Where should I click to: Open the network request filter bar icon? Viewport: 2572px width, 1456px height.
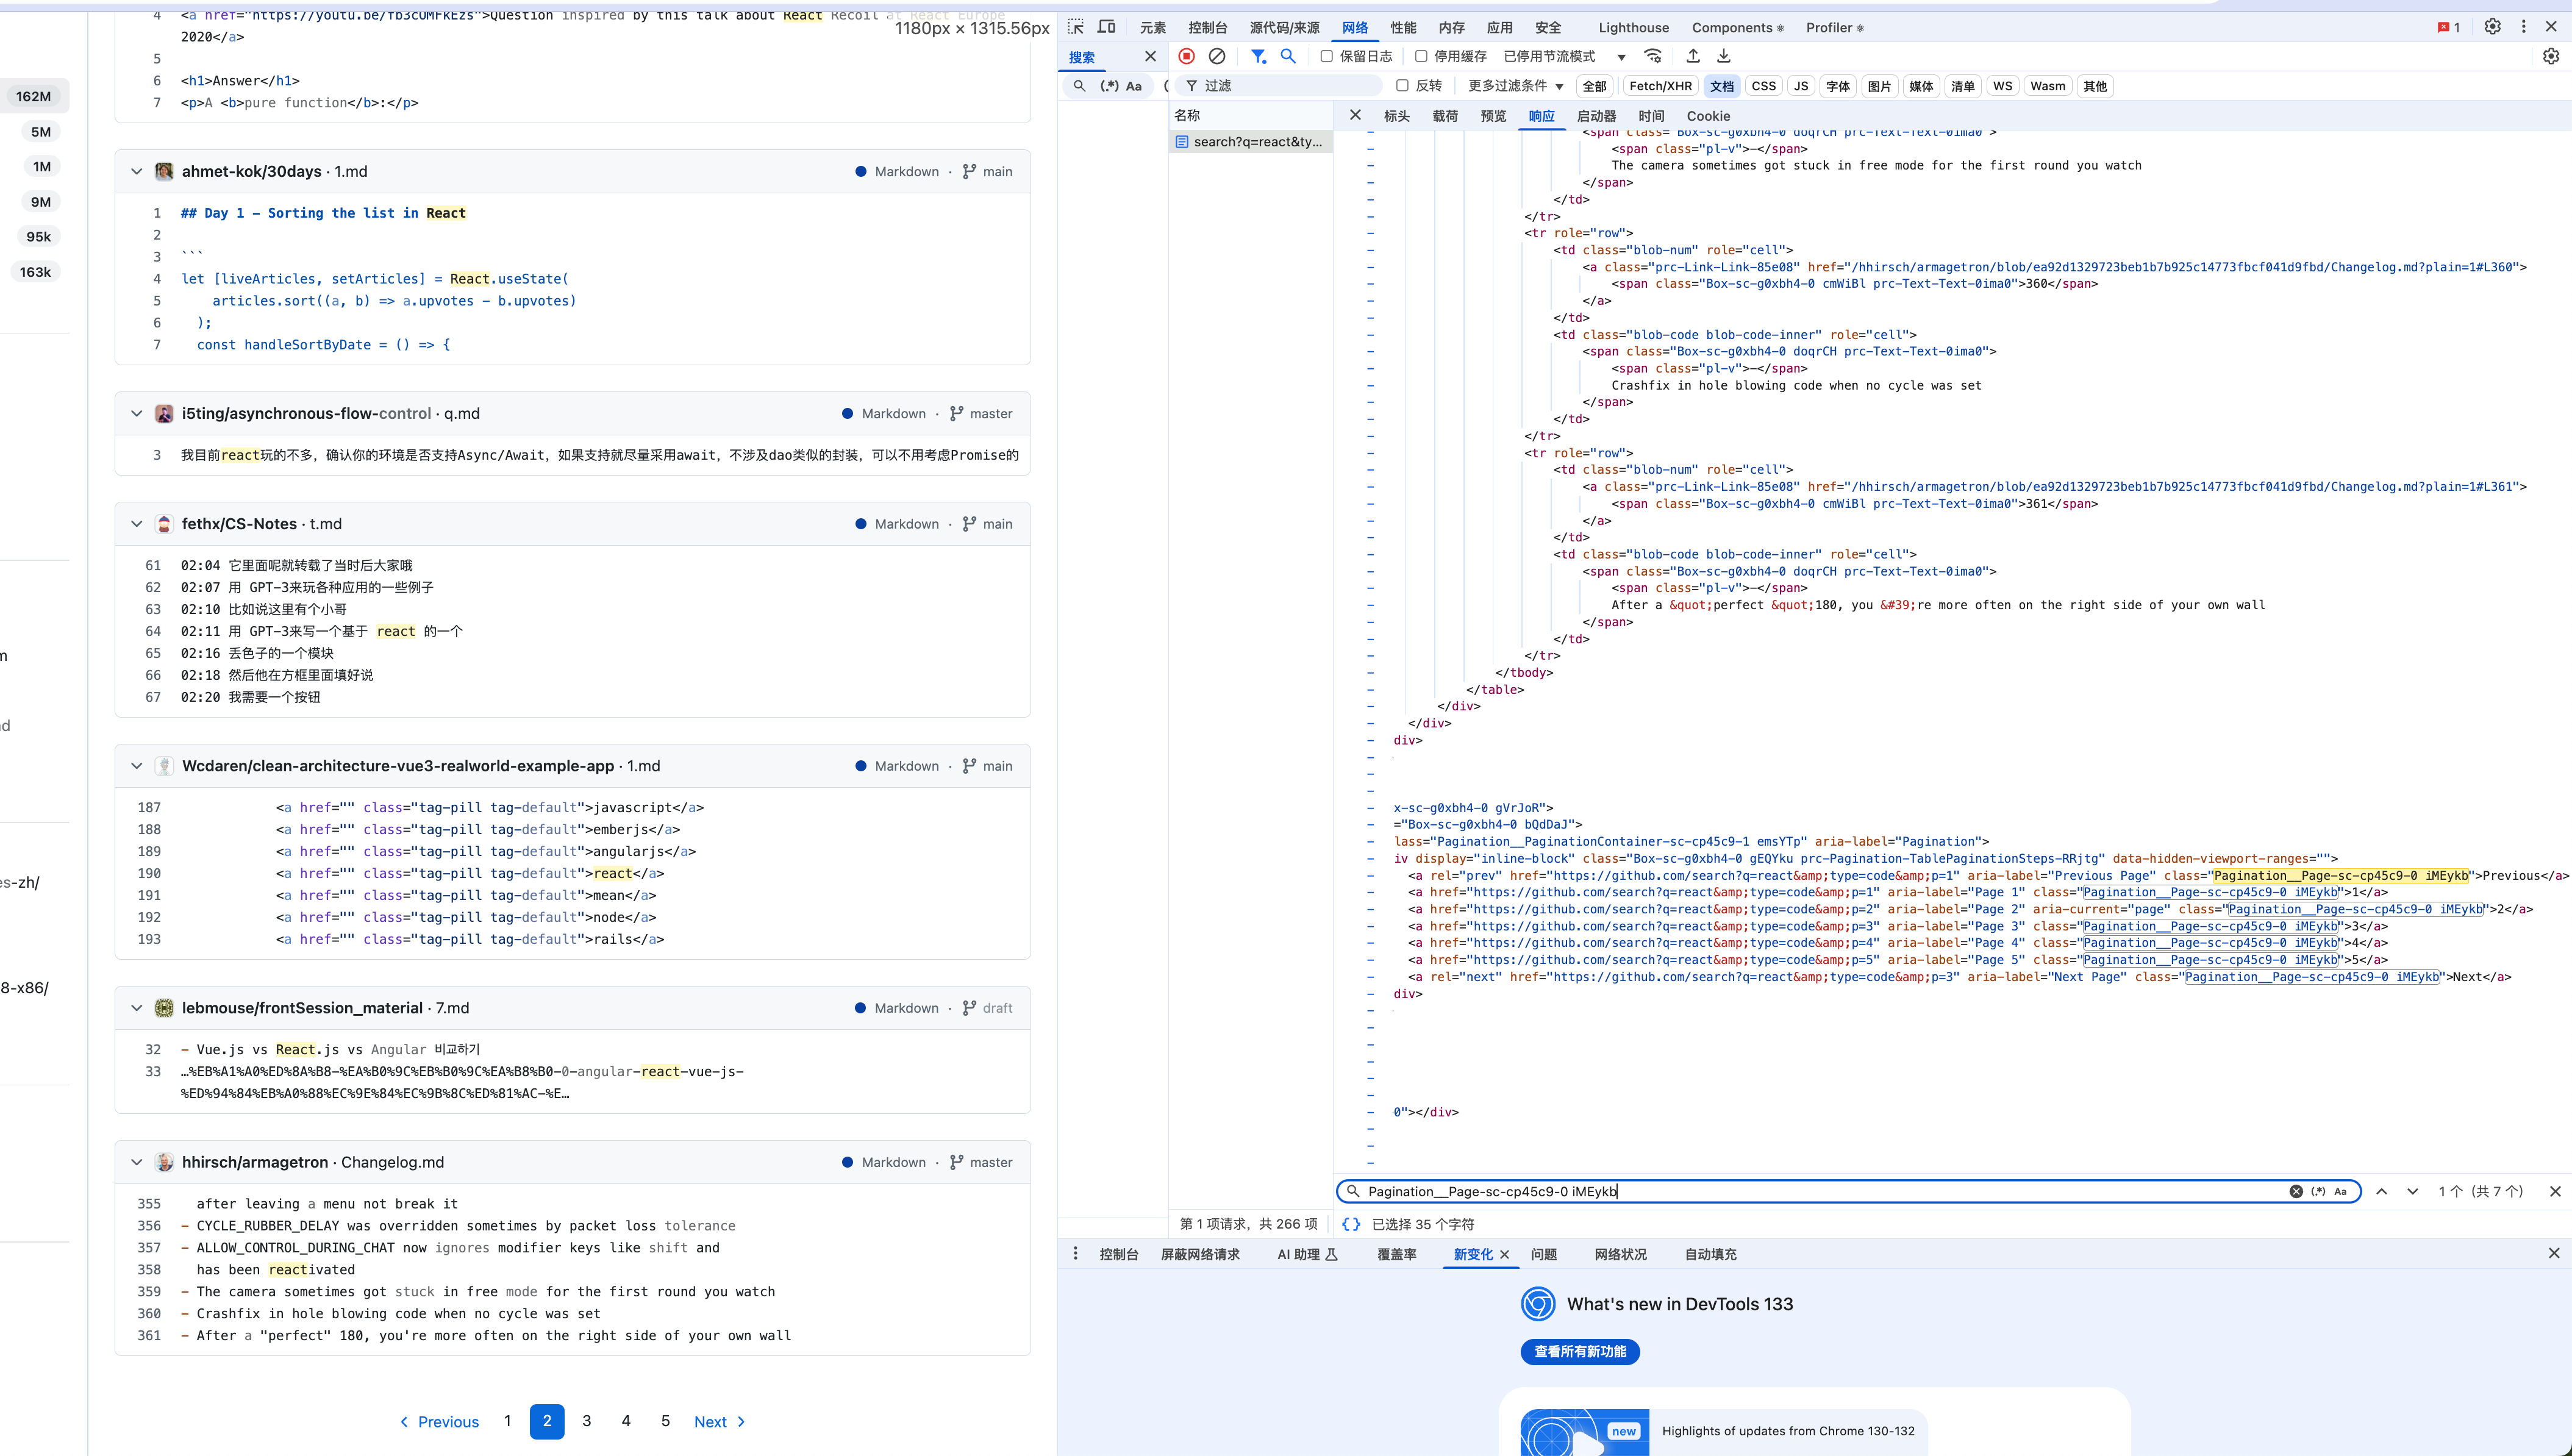click(1258, 57)
